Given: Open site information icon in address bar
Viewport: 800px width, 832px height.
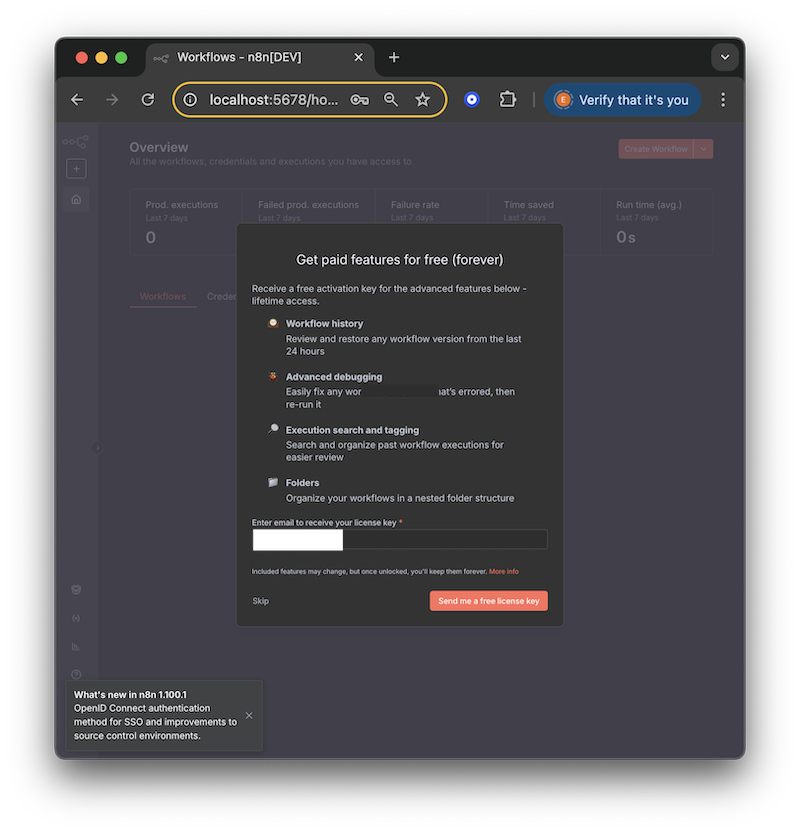Looking at the screenshot, I should (190, 100).
